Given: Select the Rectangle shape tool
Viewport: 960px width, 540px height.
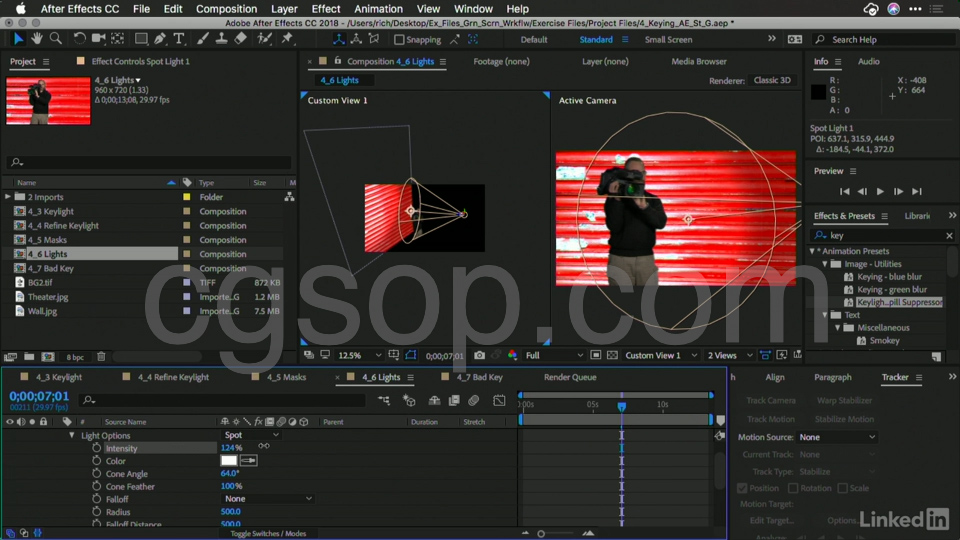Looking at the screenshot, I should tap(141, 39).
